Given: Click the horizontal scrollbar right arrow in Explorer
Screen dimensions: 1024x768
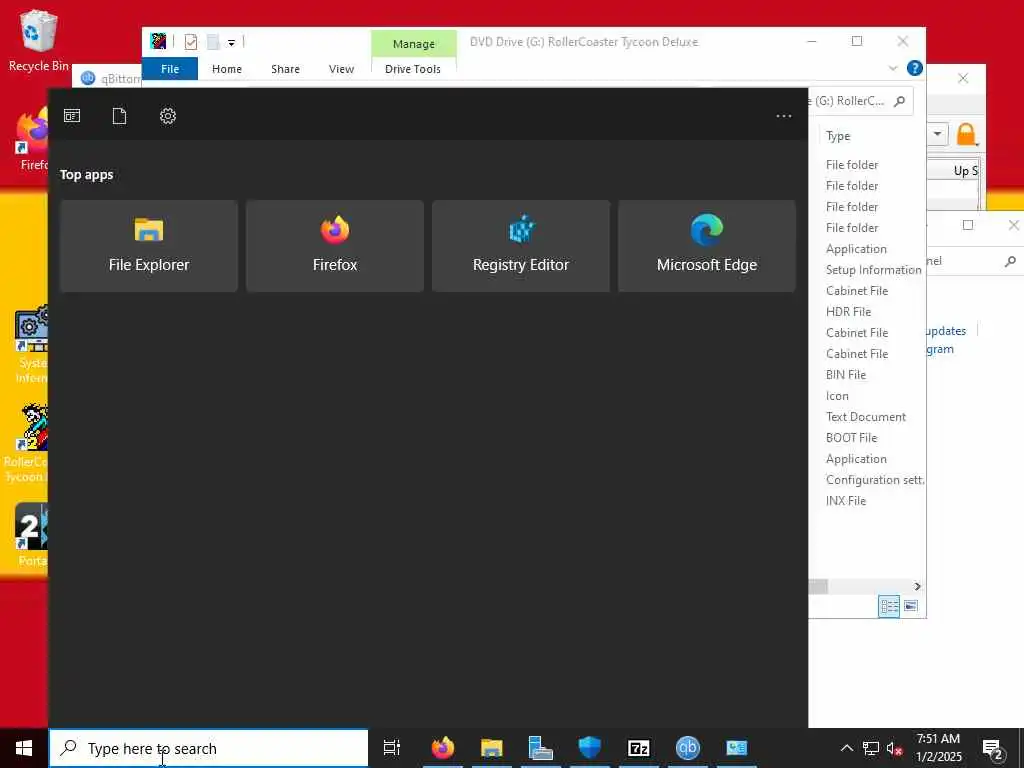Looking at the screenshot, I should tap(917, 586).
